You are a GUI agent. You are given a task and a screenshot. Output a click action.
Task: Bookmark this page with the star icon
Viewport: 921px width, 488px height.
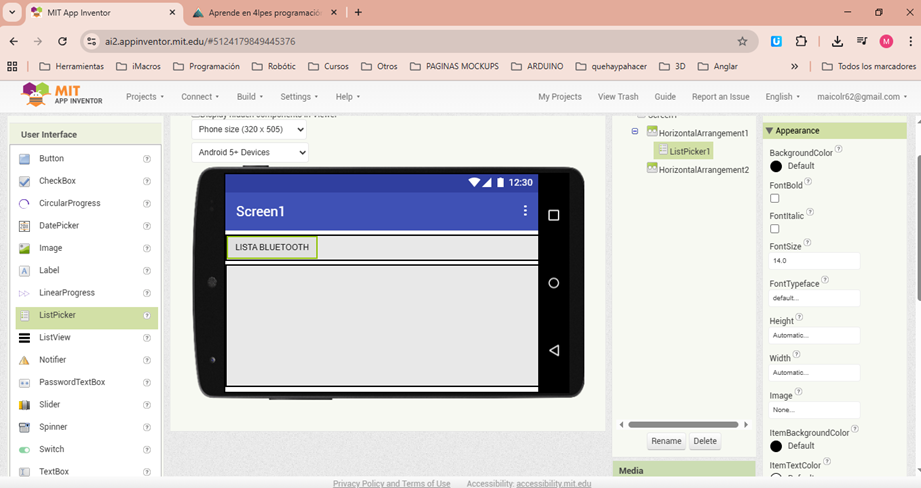click(742, 42)
